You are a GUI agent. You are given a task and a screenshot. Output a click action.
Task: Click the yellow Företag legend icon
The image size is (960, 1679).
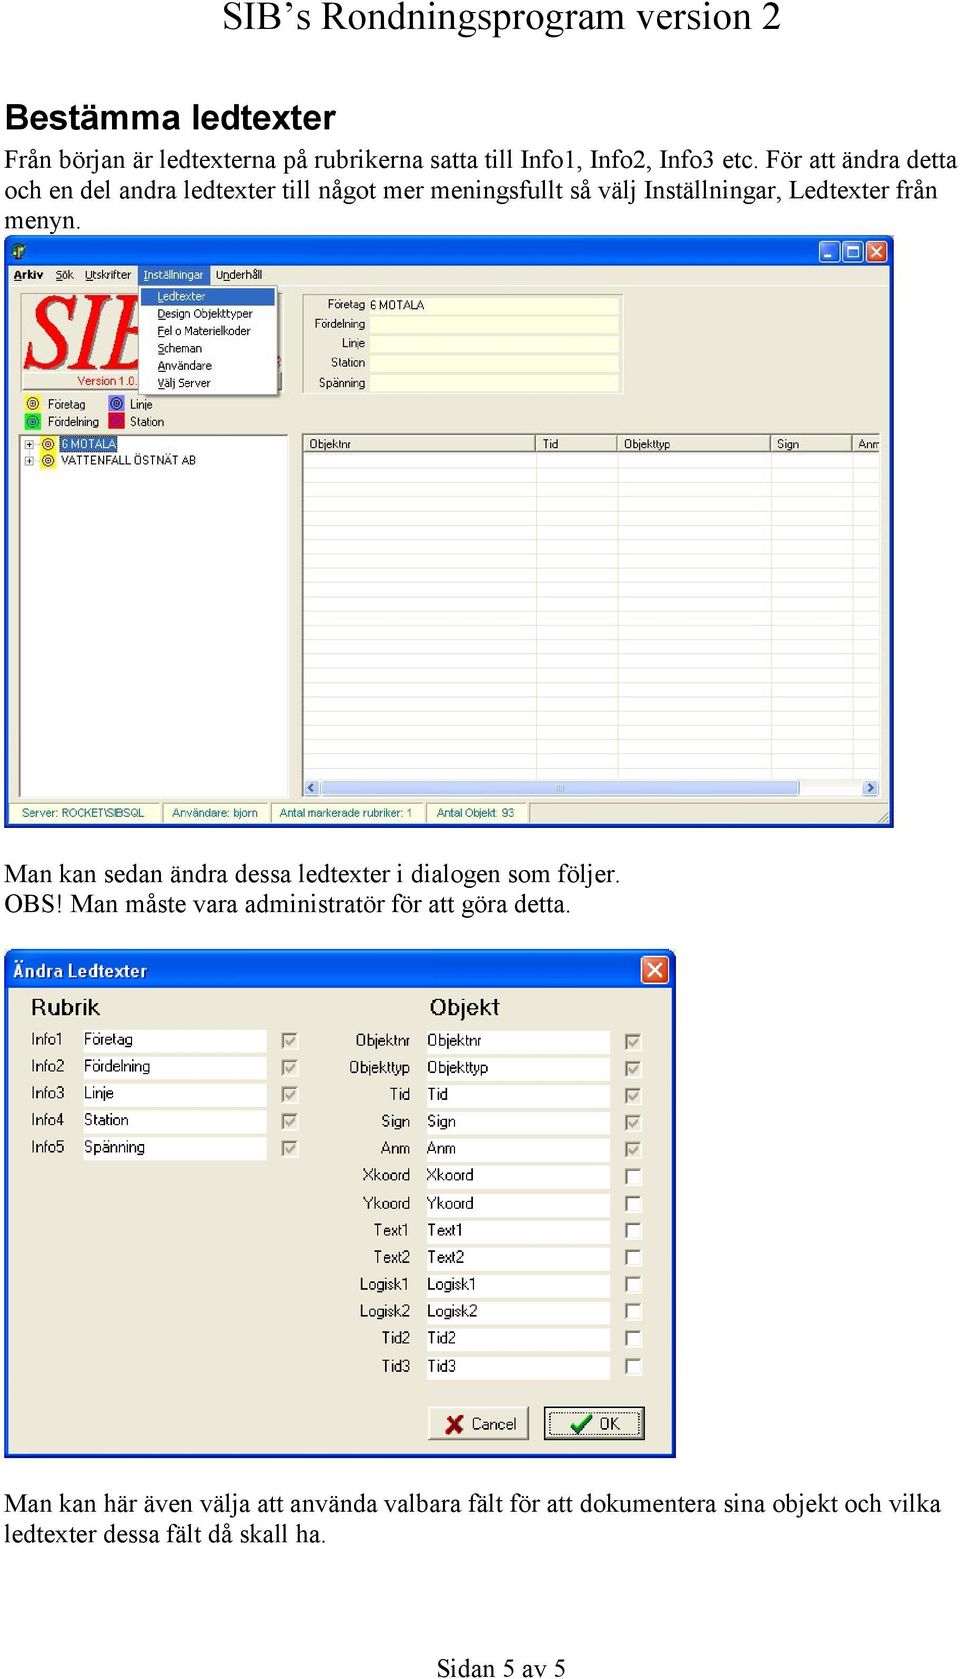pos(32,404)
